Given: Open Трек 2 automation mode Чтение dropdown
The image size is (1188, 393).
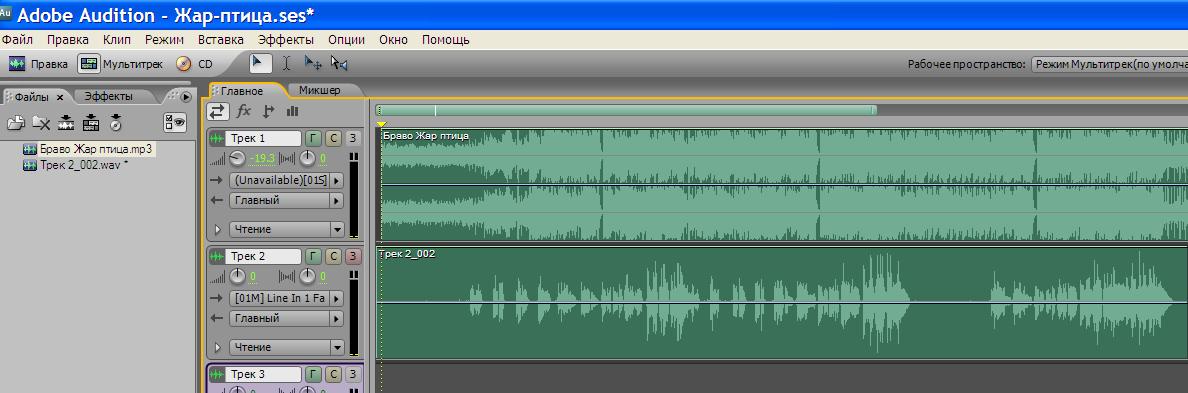Looking at the screenshot, I should [x=286, y=348].
